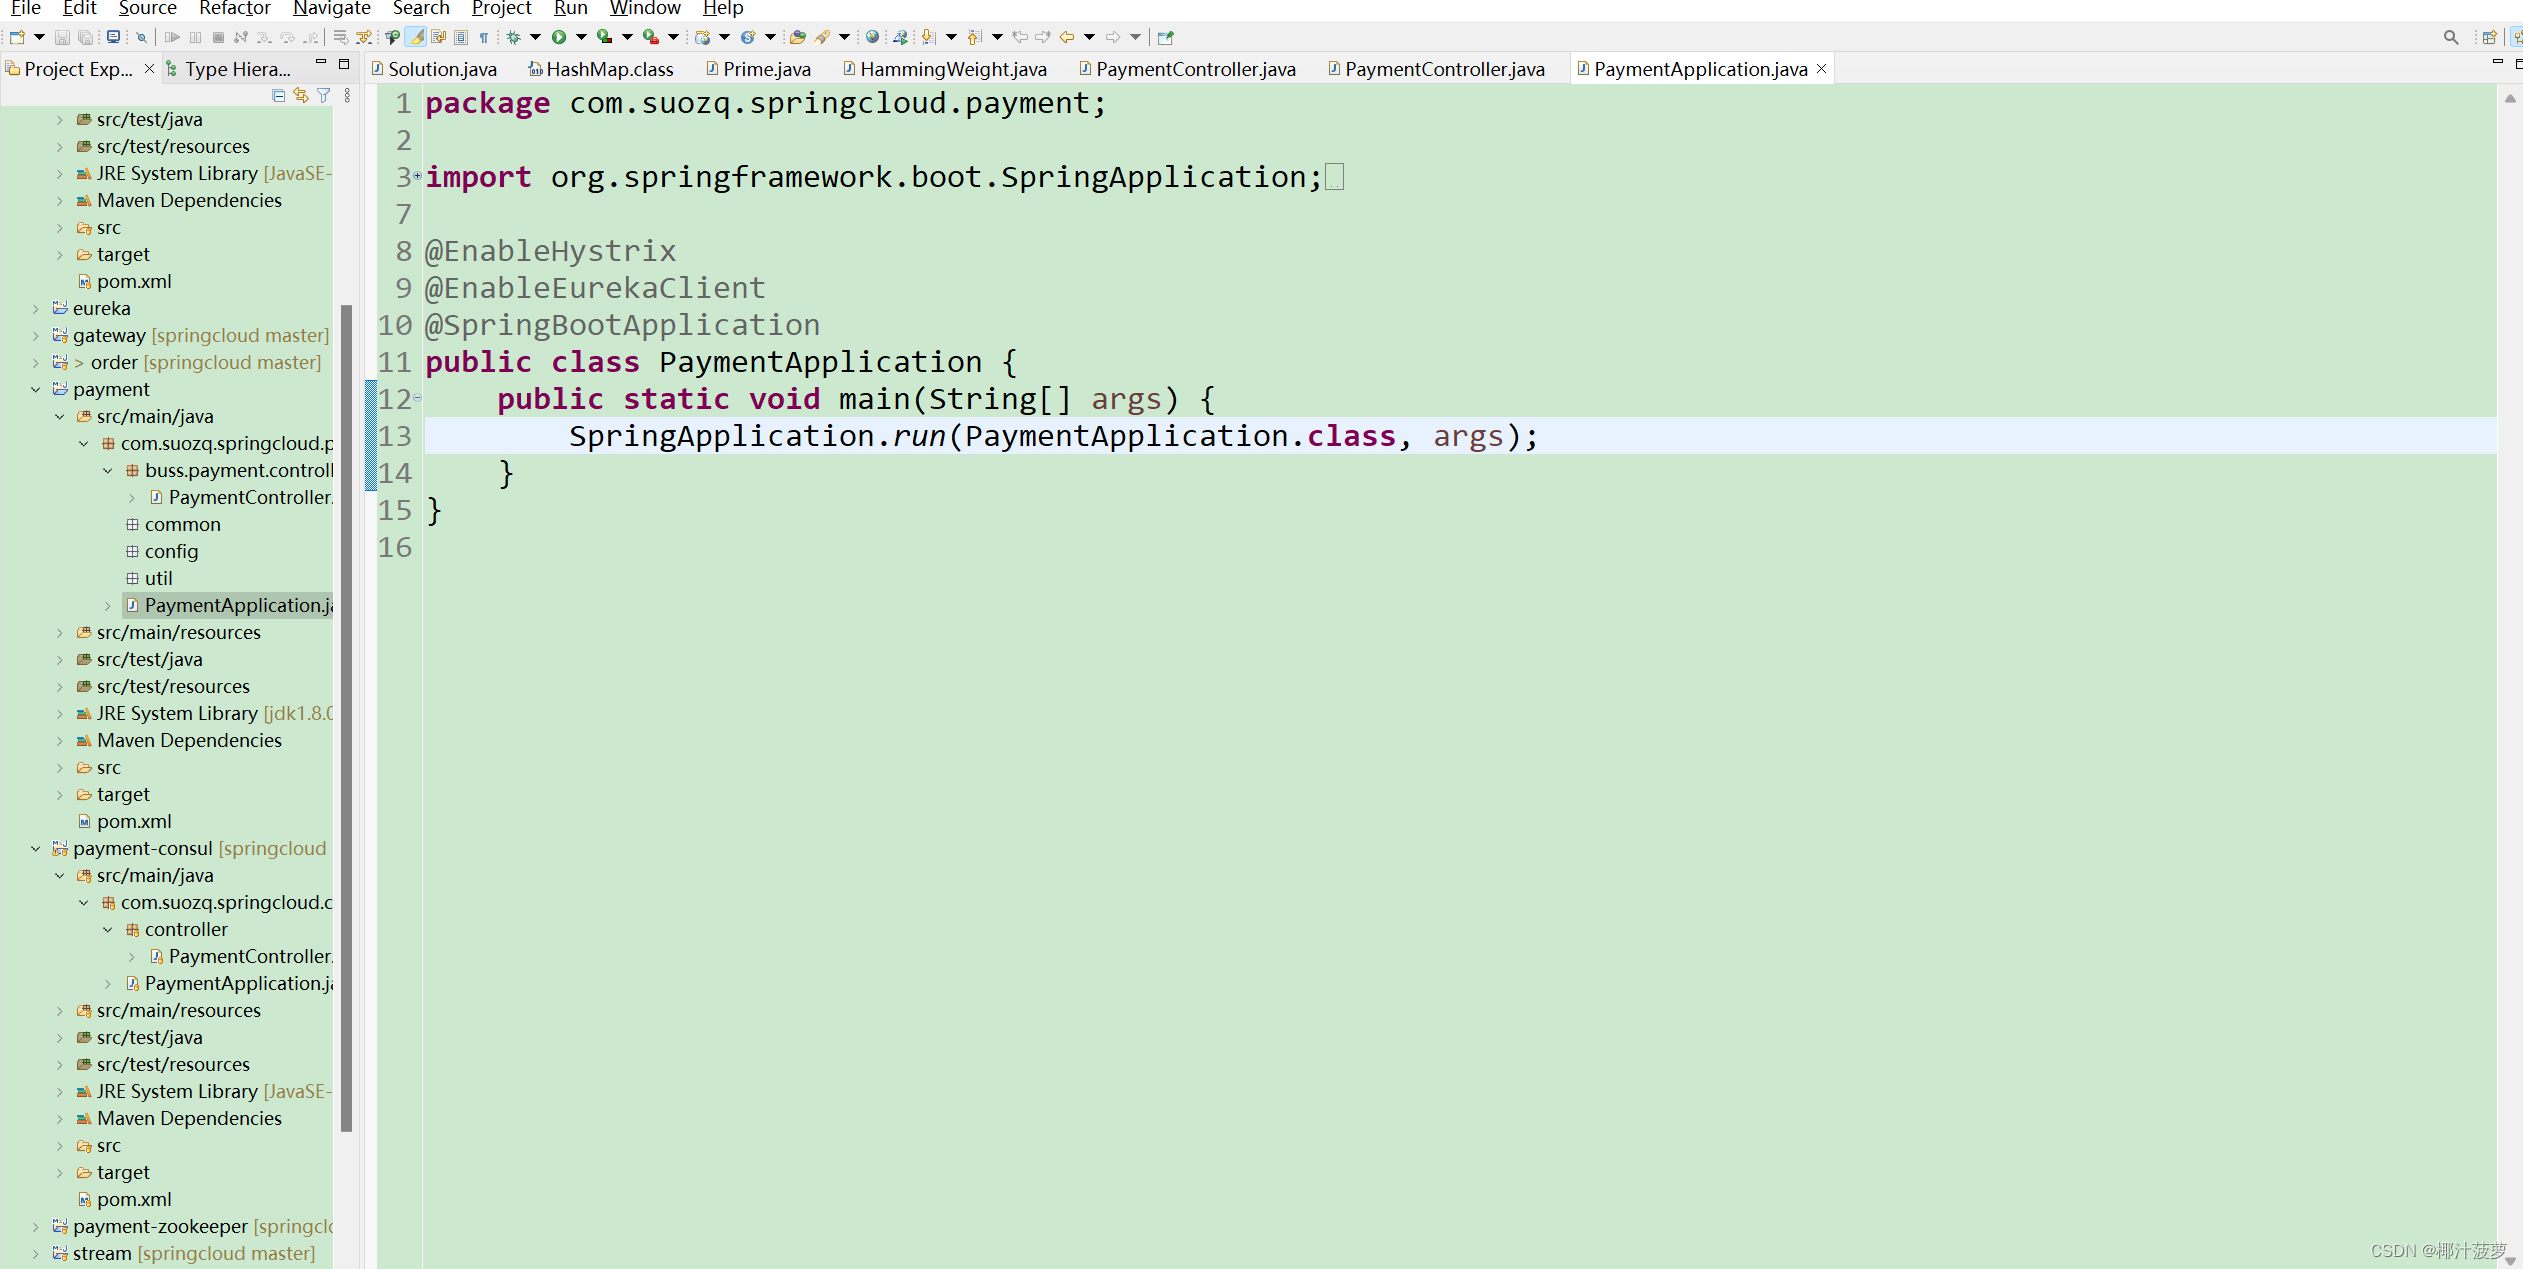Click the Step Over icon
The width and height of the screenshot is (2523, 1269).
(288, 37)
